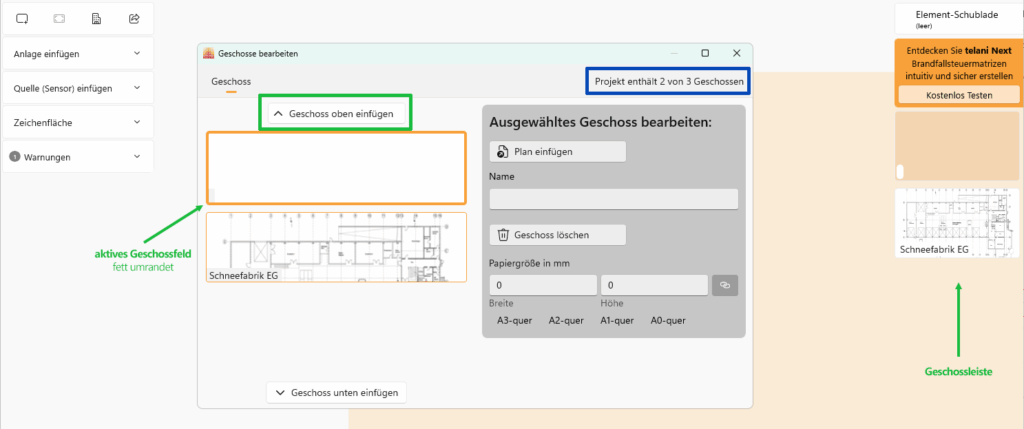
Task: Click Geschoss unten einfügen button
Action: tap(336, 393)
